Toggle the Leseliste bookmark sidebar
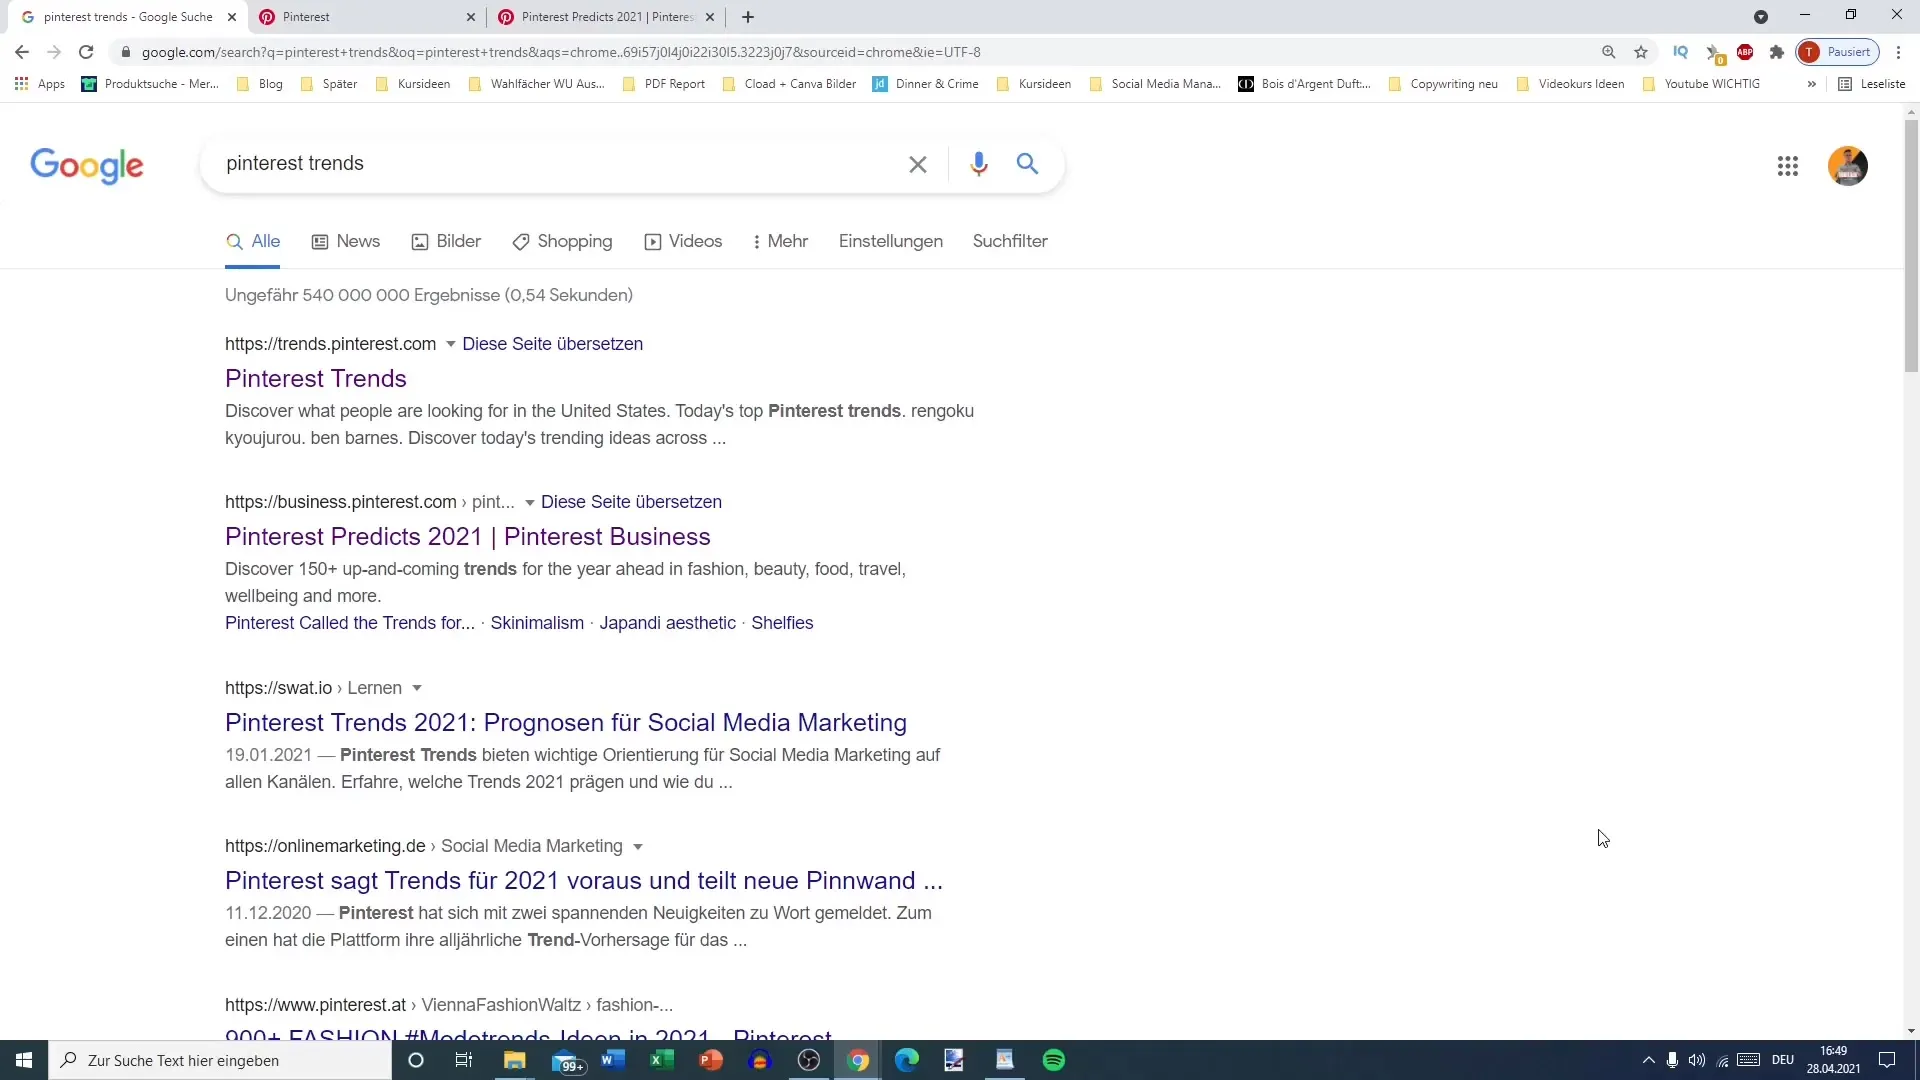 pos(1874,83)
